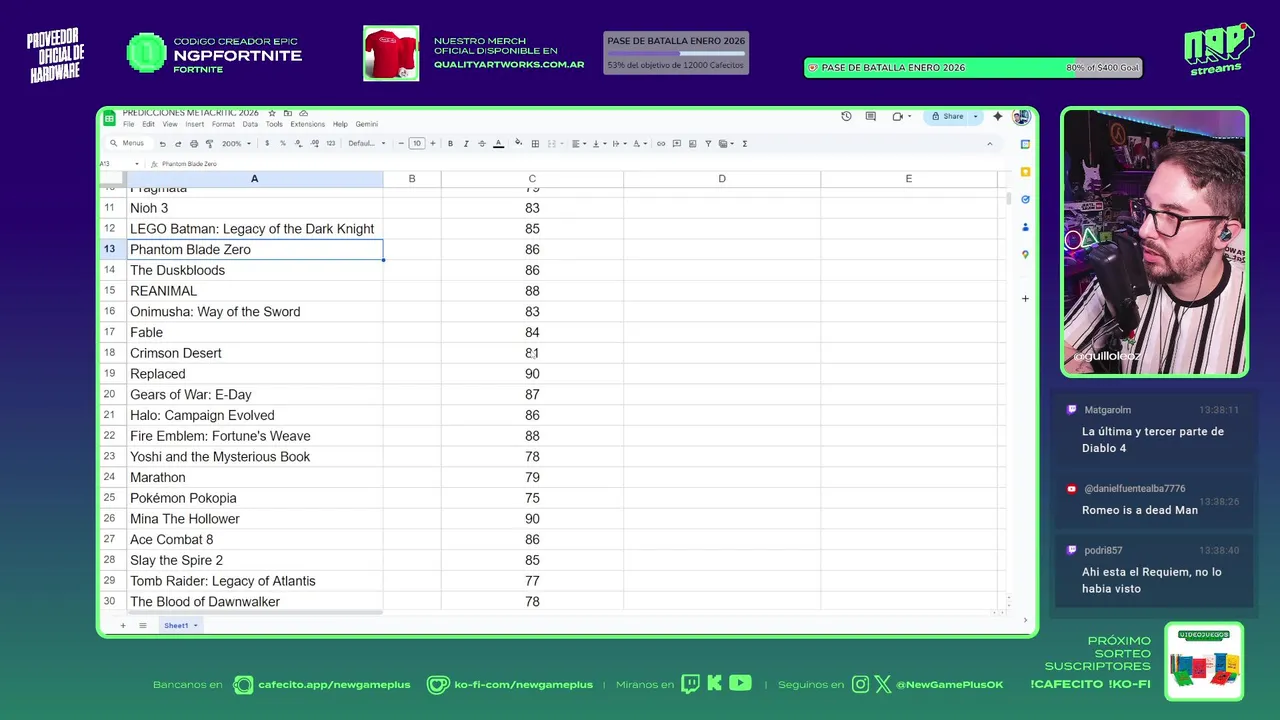Open the Insert menu
The image size is (1280, 720).
click(195, 124)
